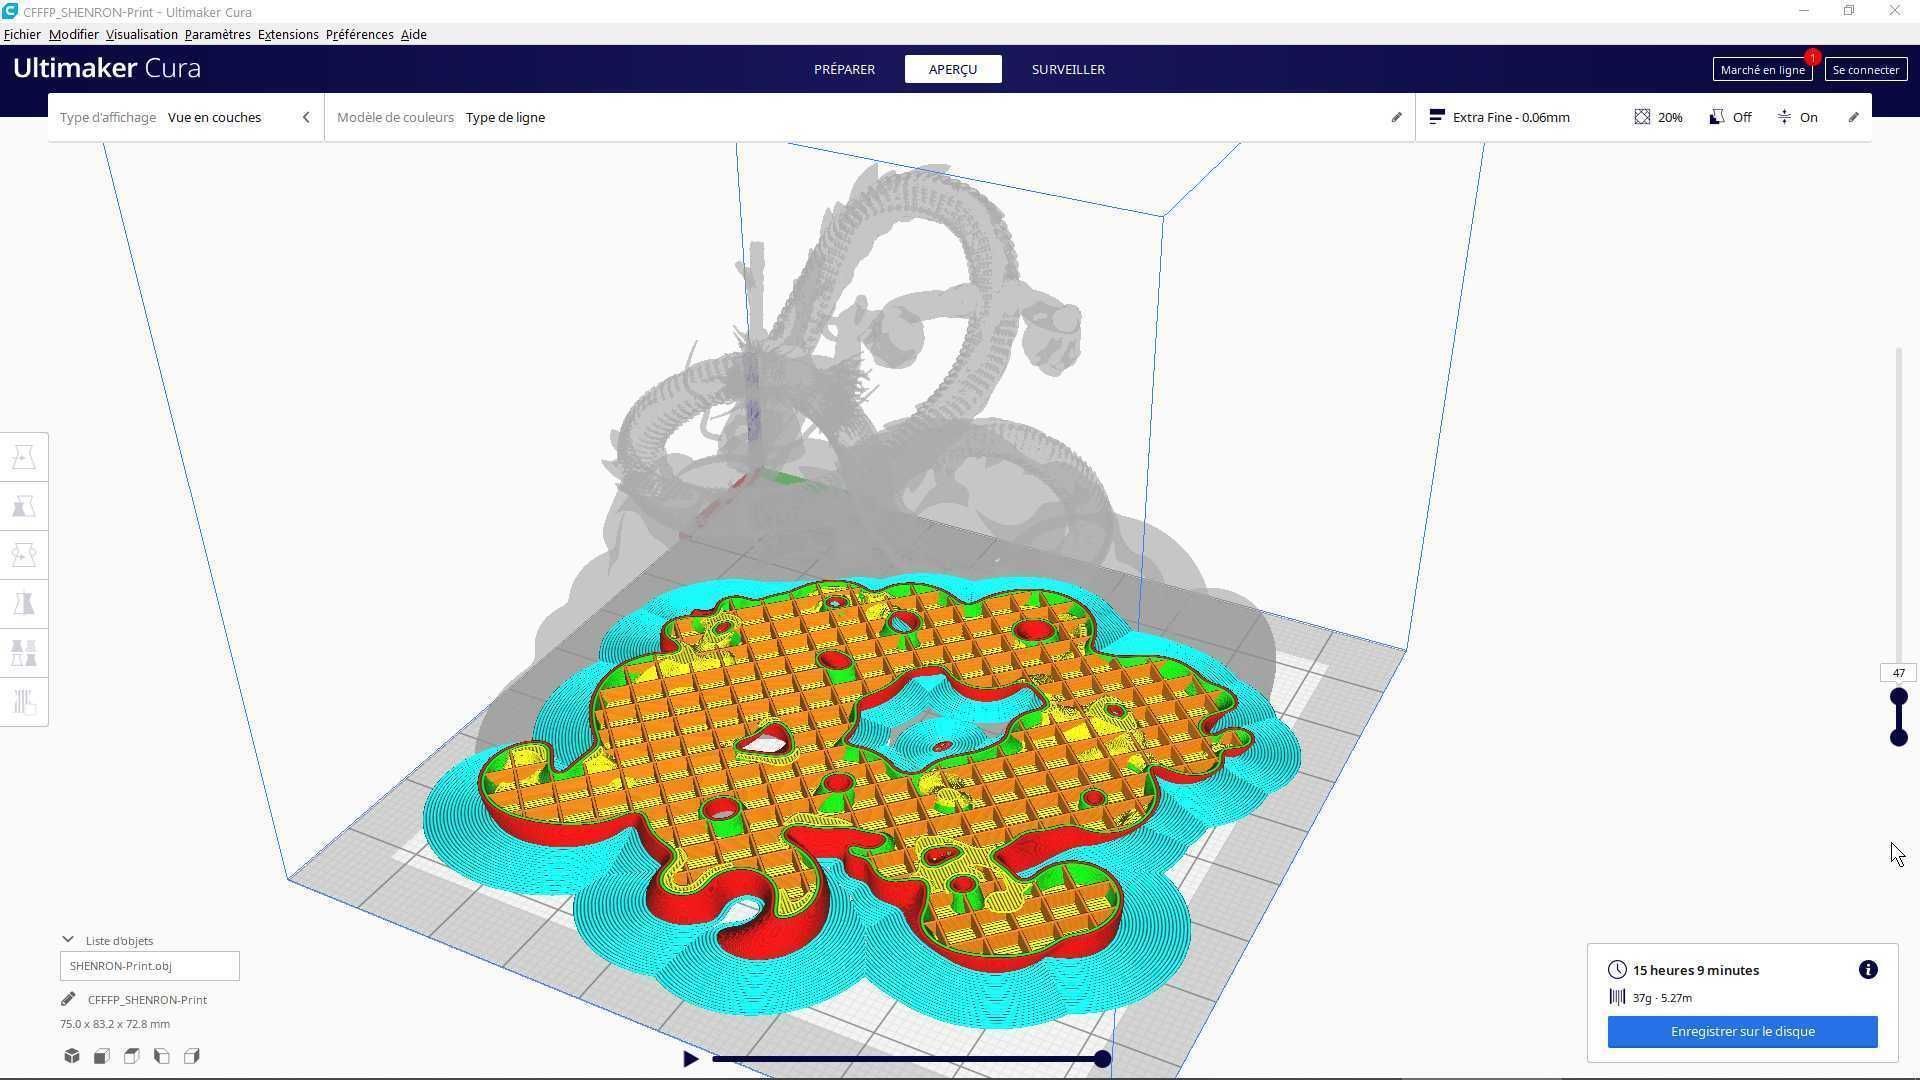Click the print info icon beside time estimate

1867,970
